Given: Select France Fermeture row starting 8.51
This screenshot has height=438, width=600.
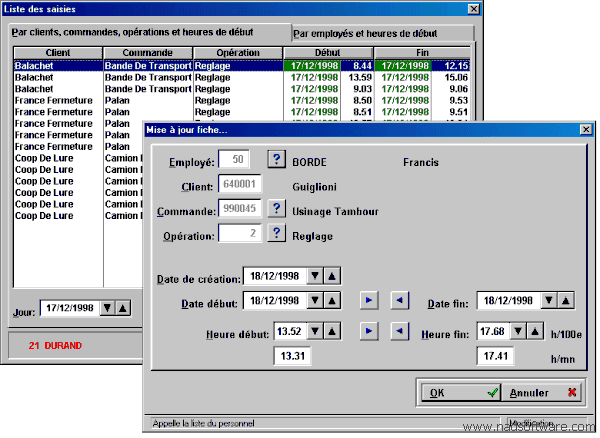Looking at the screenshot, I should (242, 112).
